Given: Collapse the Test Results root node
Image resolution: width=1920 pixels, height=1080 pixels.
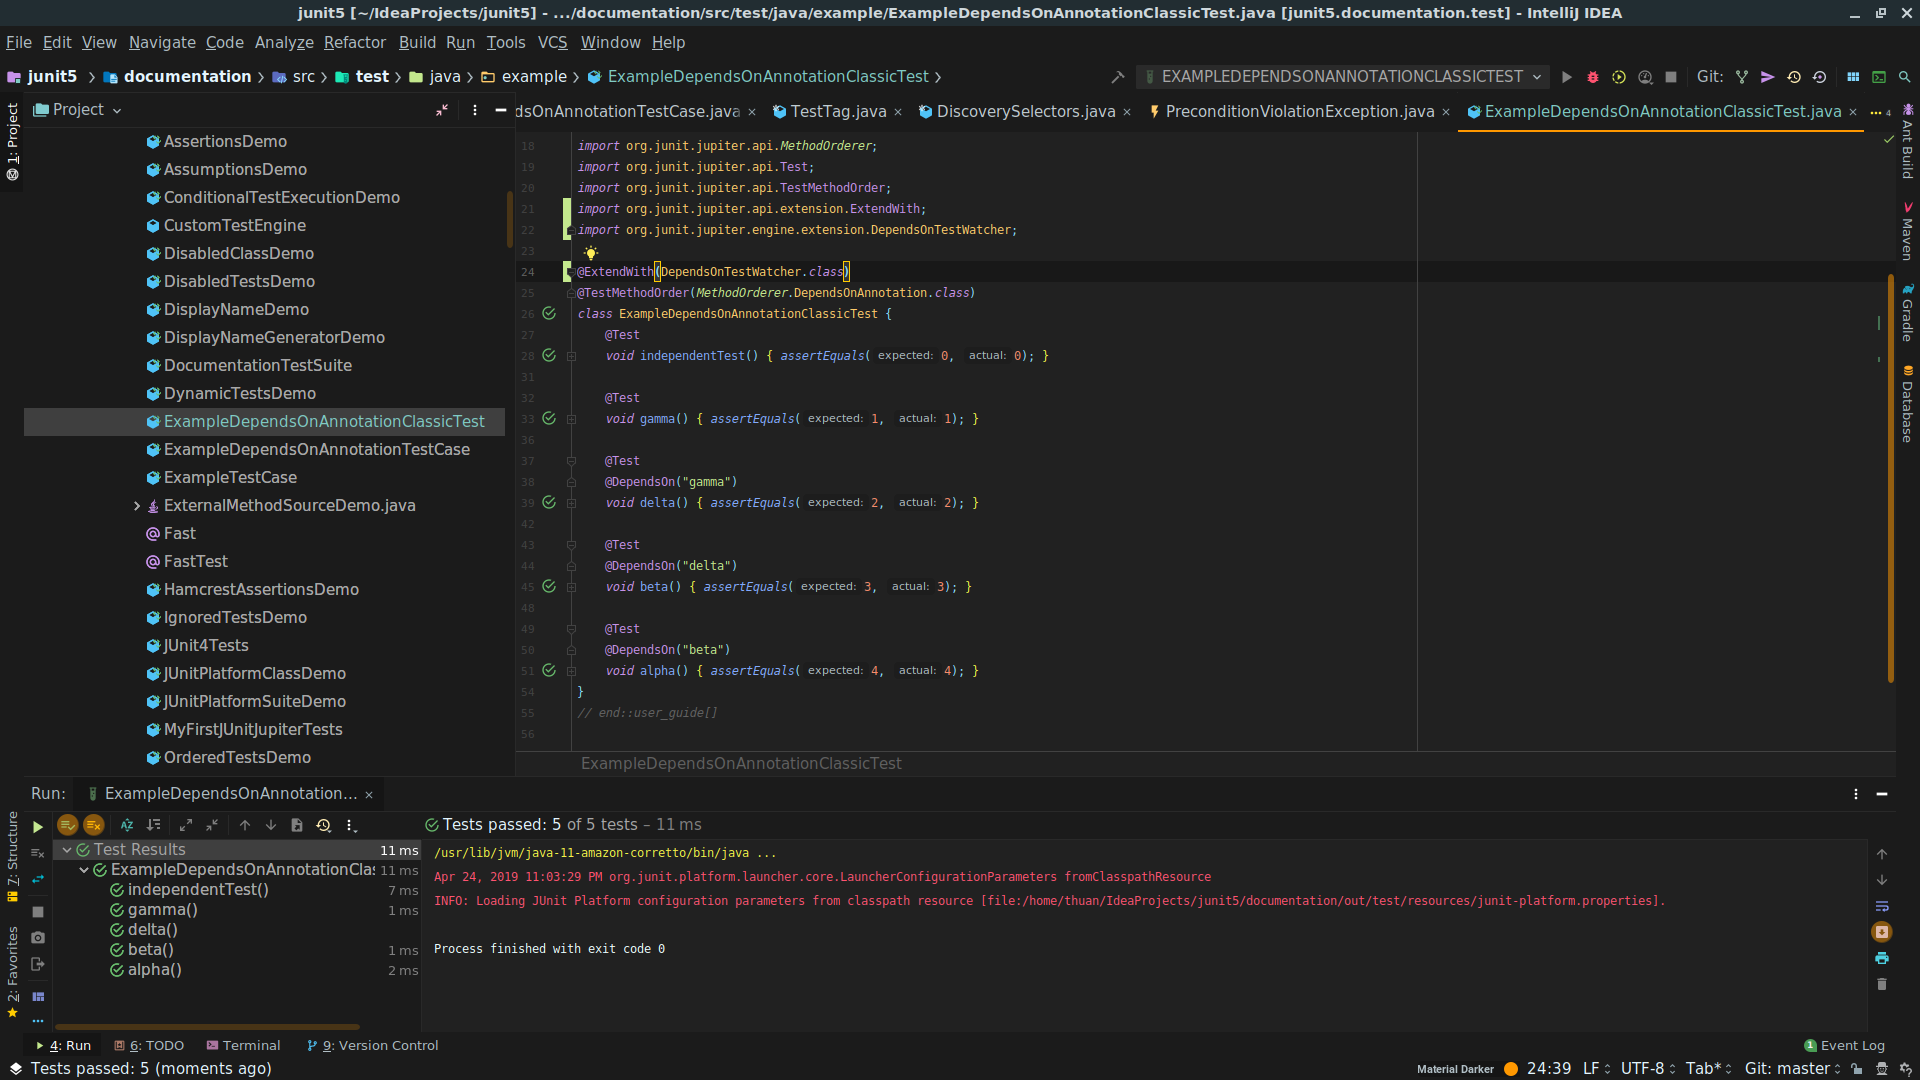Looking at the screenshot, I should click(x=67, y=850).
